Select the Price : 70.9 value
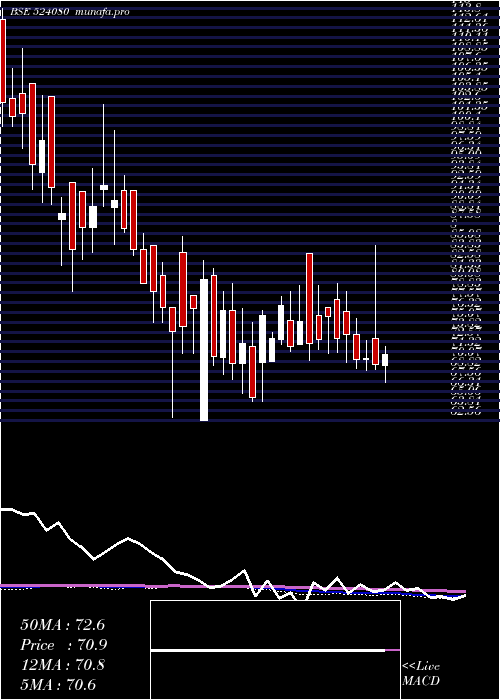 pos(63,645)
